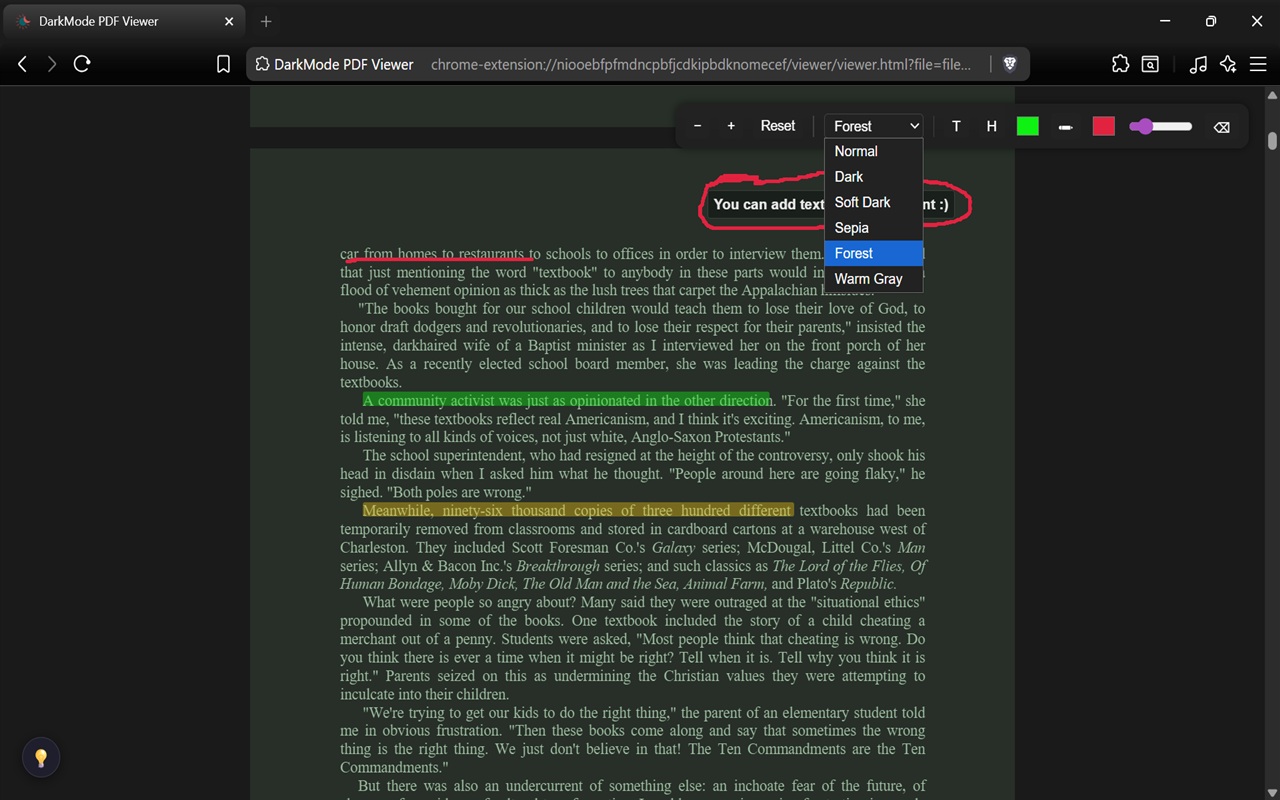Screen dimensions: 1280x800
Task: Click the address bar URL field
Action: [x=700, y=64]
